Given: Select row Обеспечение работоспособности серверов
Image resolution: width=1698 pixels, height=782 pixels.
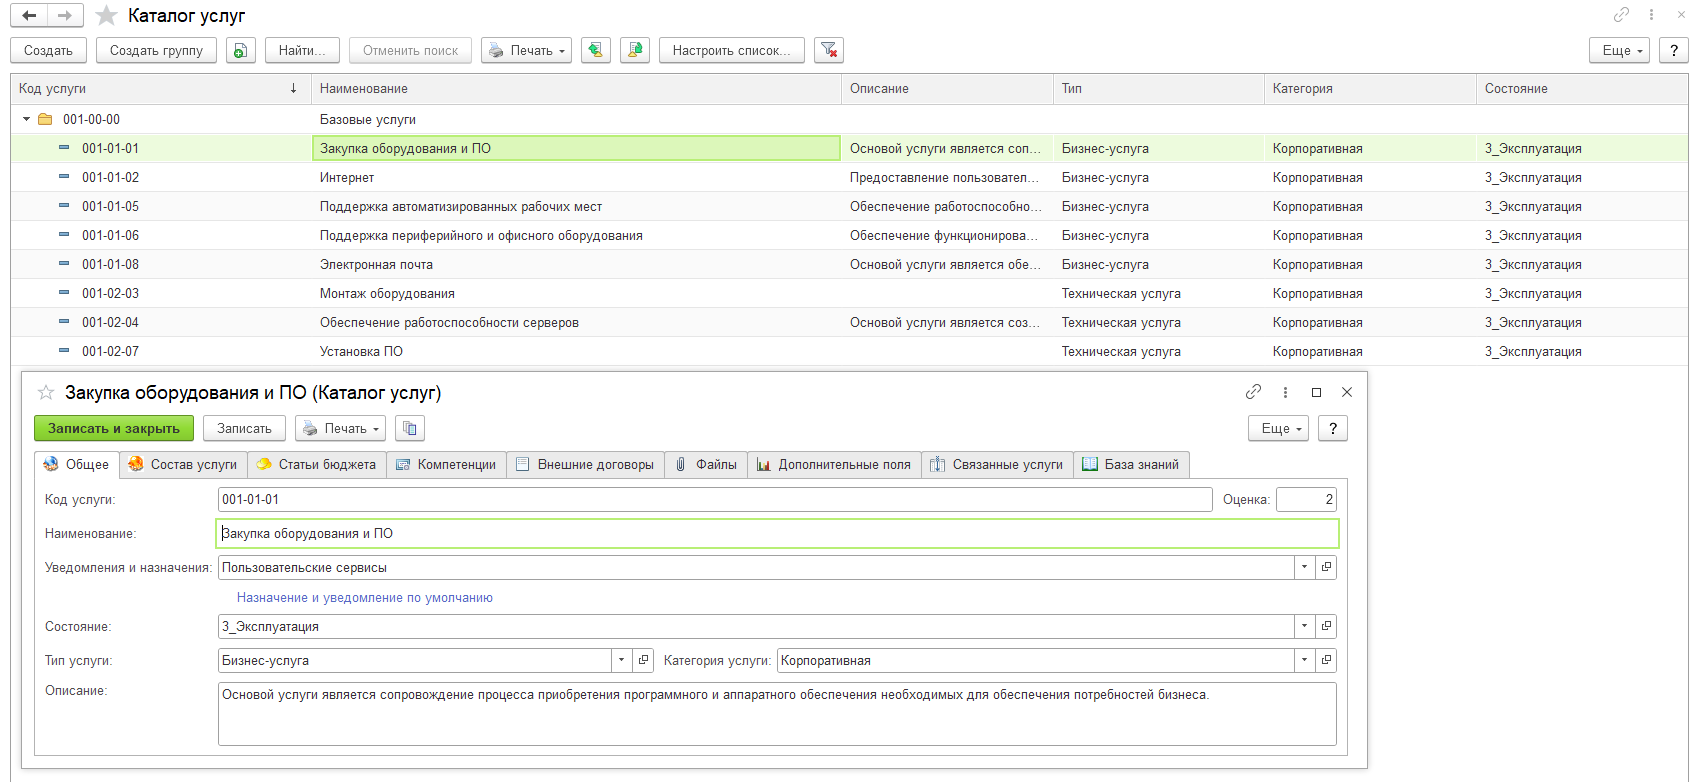Looking at the screenshot, I should 849,322.
